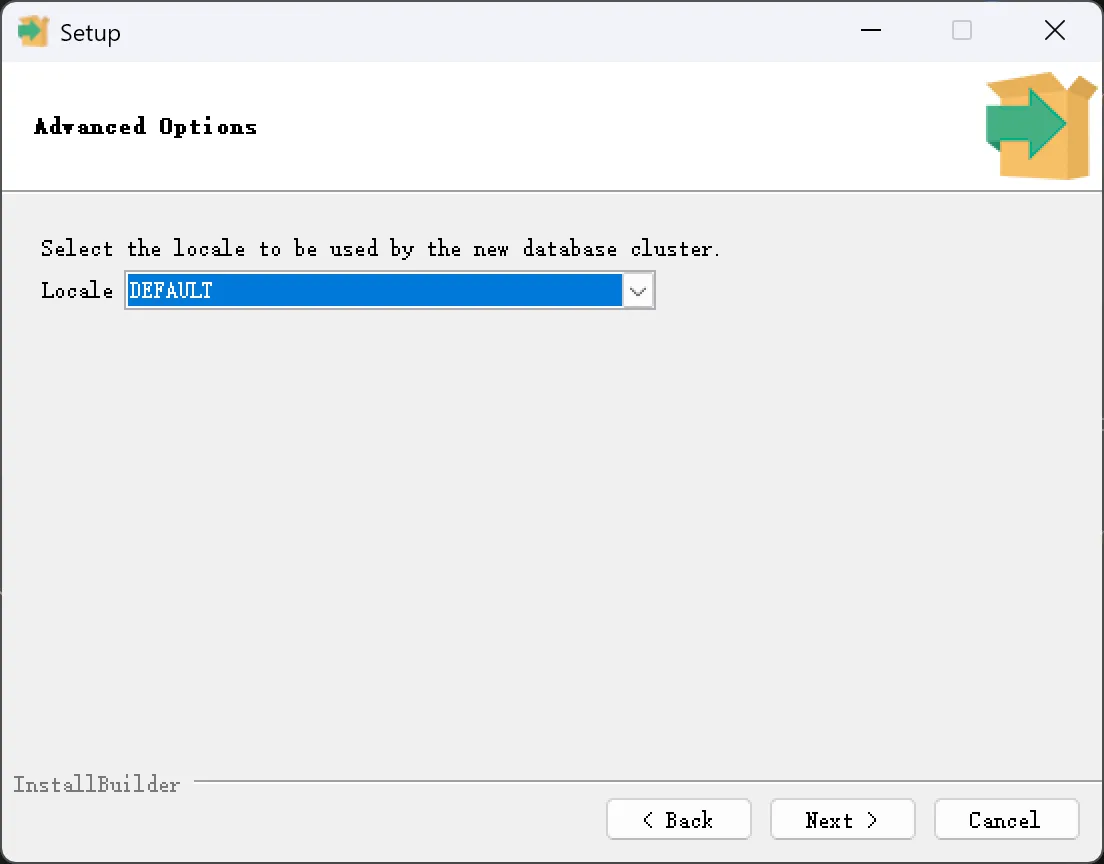Image resolution: width=1104 pixels, height=864 pixels.
Task: Click the right chevron on Next button
Action: [x=872, y=820]
